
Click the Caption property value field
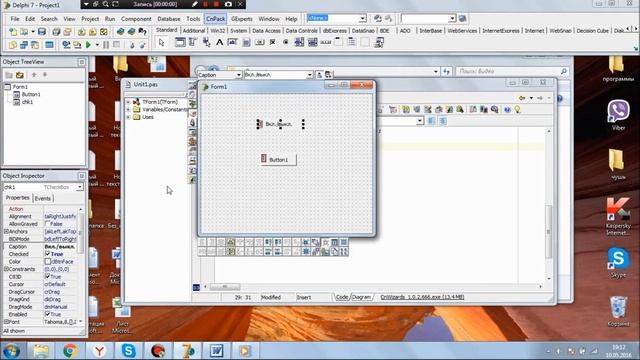[61, 247]
